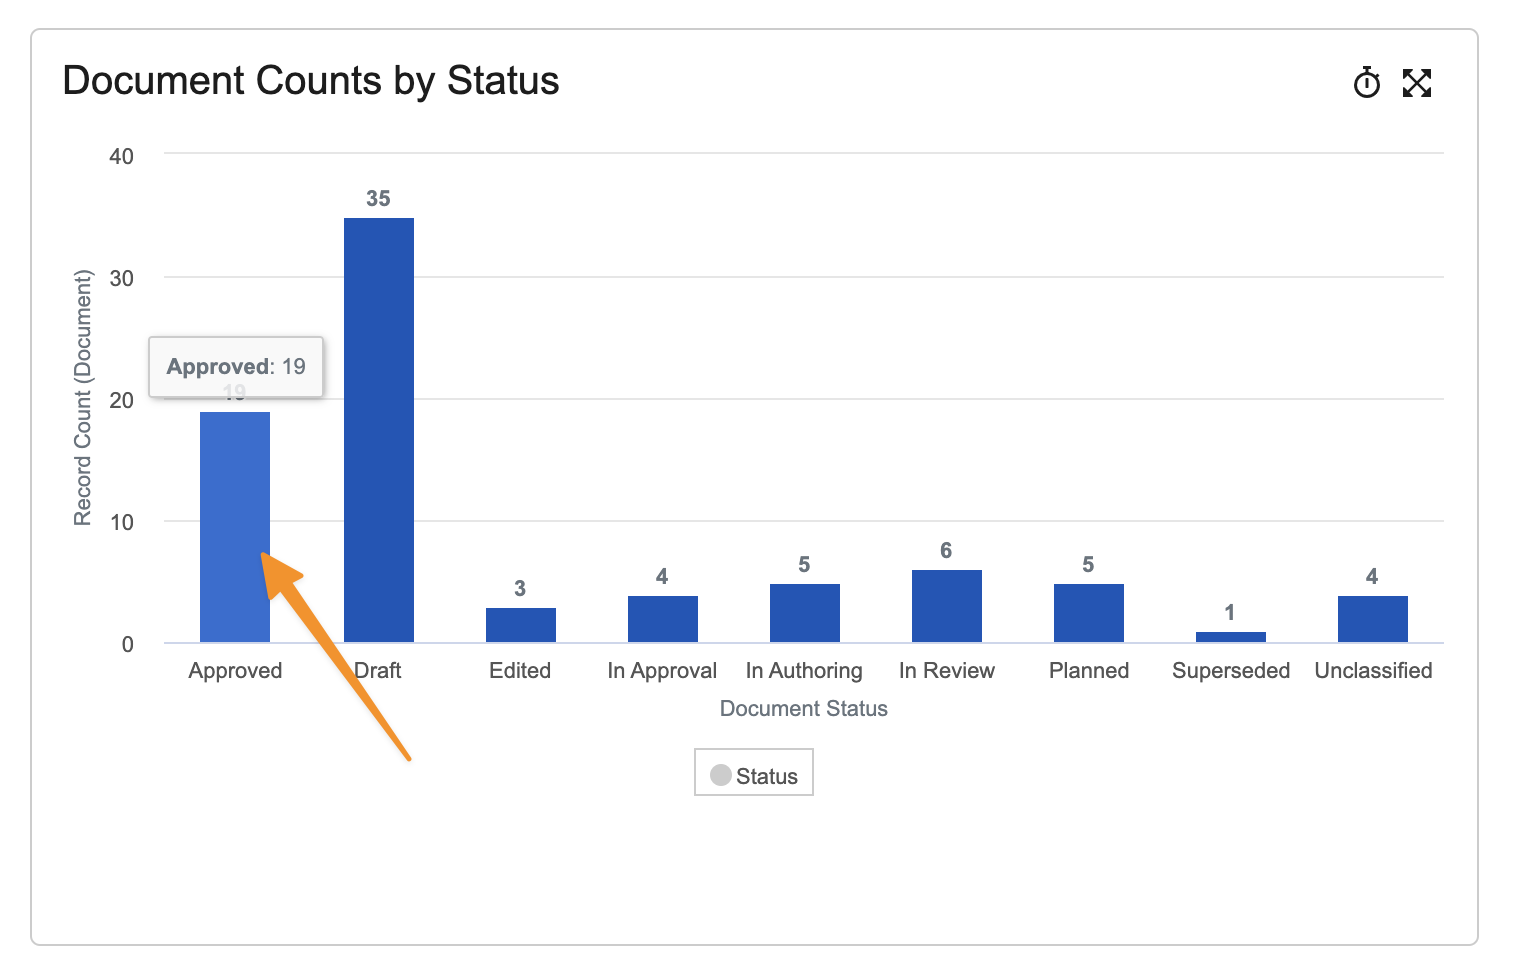Click the stopwatch timer icon

(1366, 83)
